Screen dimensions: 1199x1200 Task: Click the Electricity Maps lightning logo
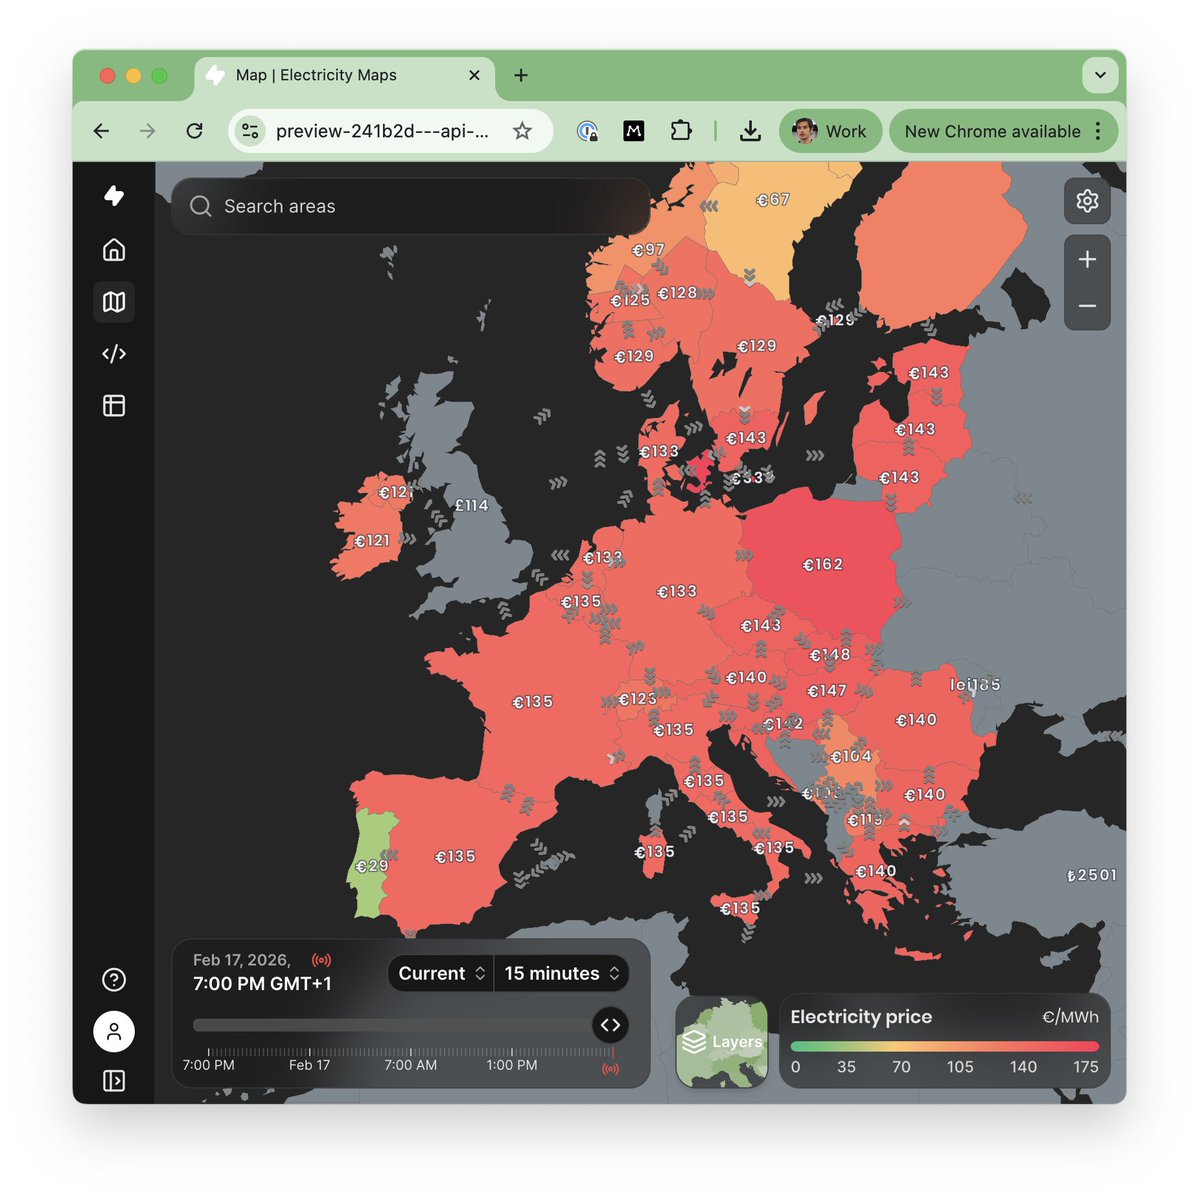114,196
